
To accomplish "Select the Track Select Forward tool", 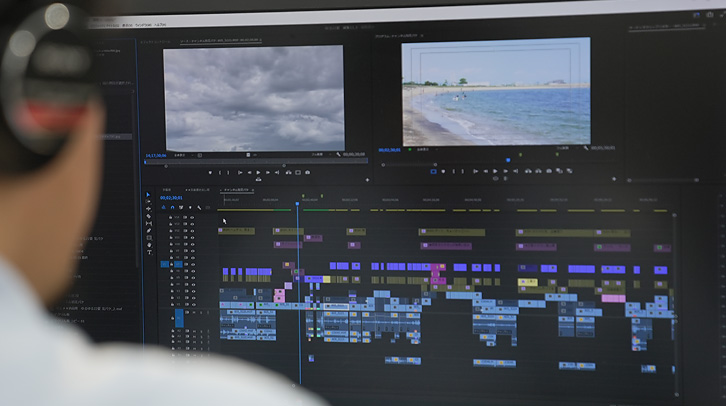I will [x=148, y=202].
